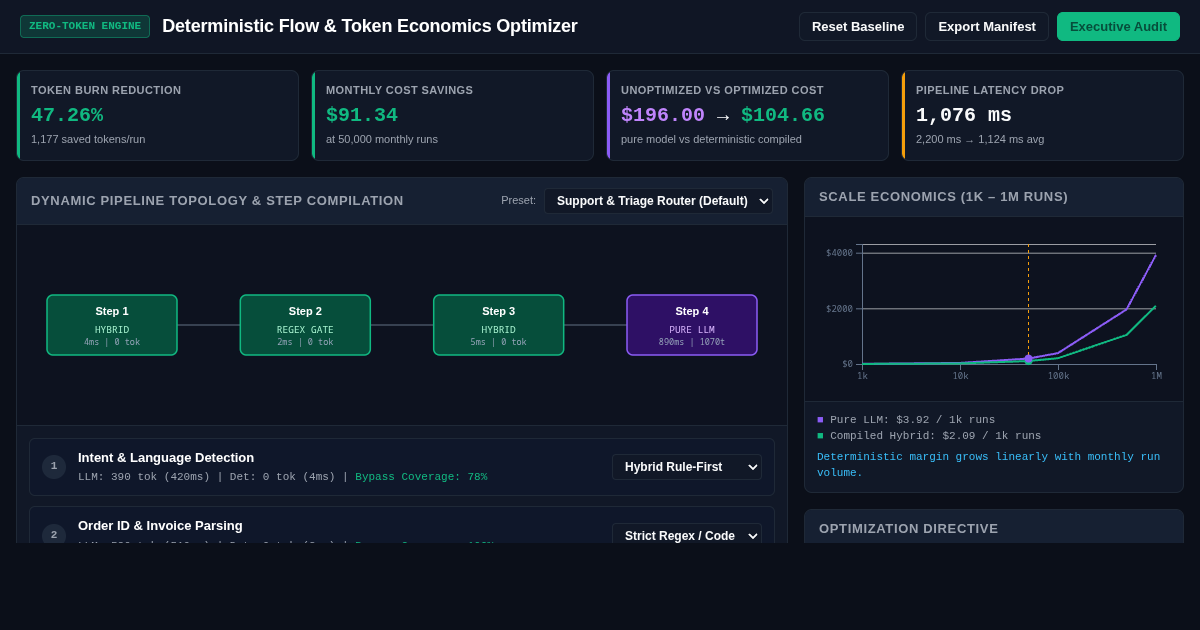Click the $4000 axis label on chart
The width and height of the screenshot is (1200, 630).
[x=839, y=253]
